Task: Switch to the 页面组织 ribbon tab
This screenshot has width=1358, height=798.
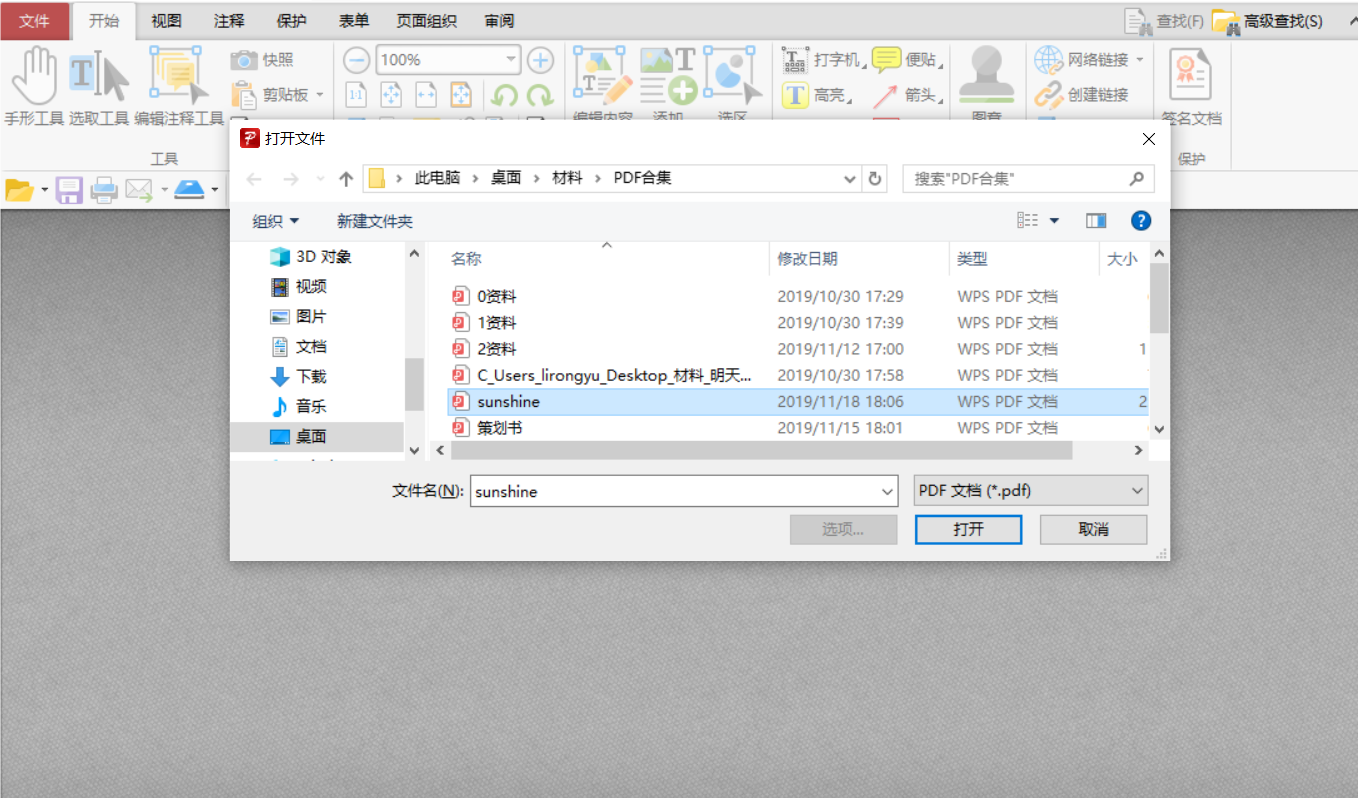Action: (x=426, y=20)
